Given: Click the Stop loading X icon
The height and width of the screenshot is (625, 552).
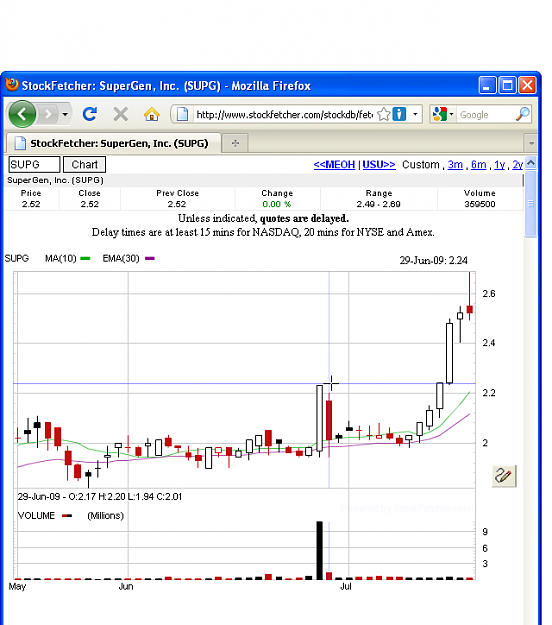Looking at the screenshot, I should 120,114.
